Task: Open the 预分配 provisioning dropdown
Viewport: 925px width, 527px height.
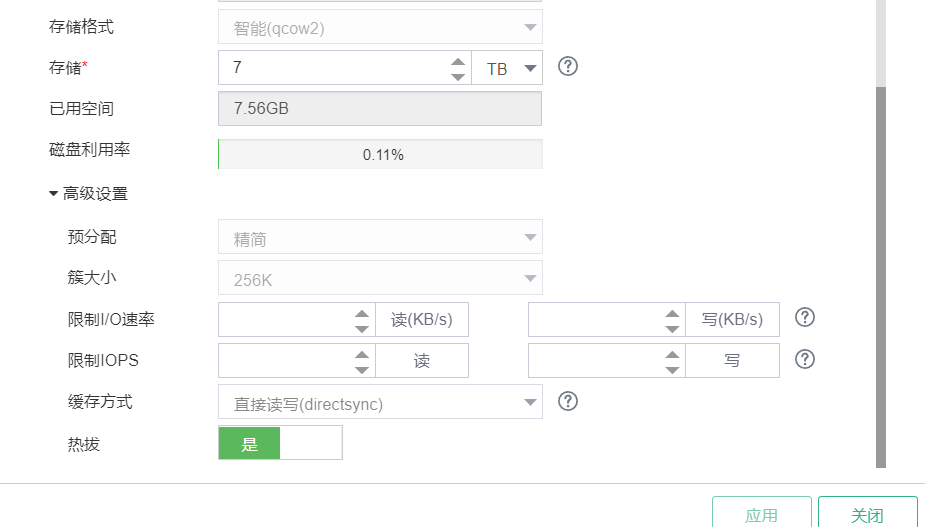Action: tap(380, 238)
